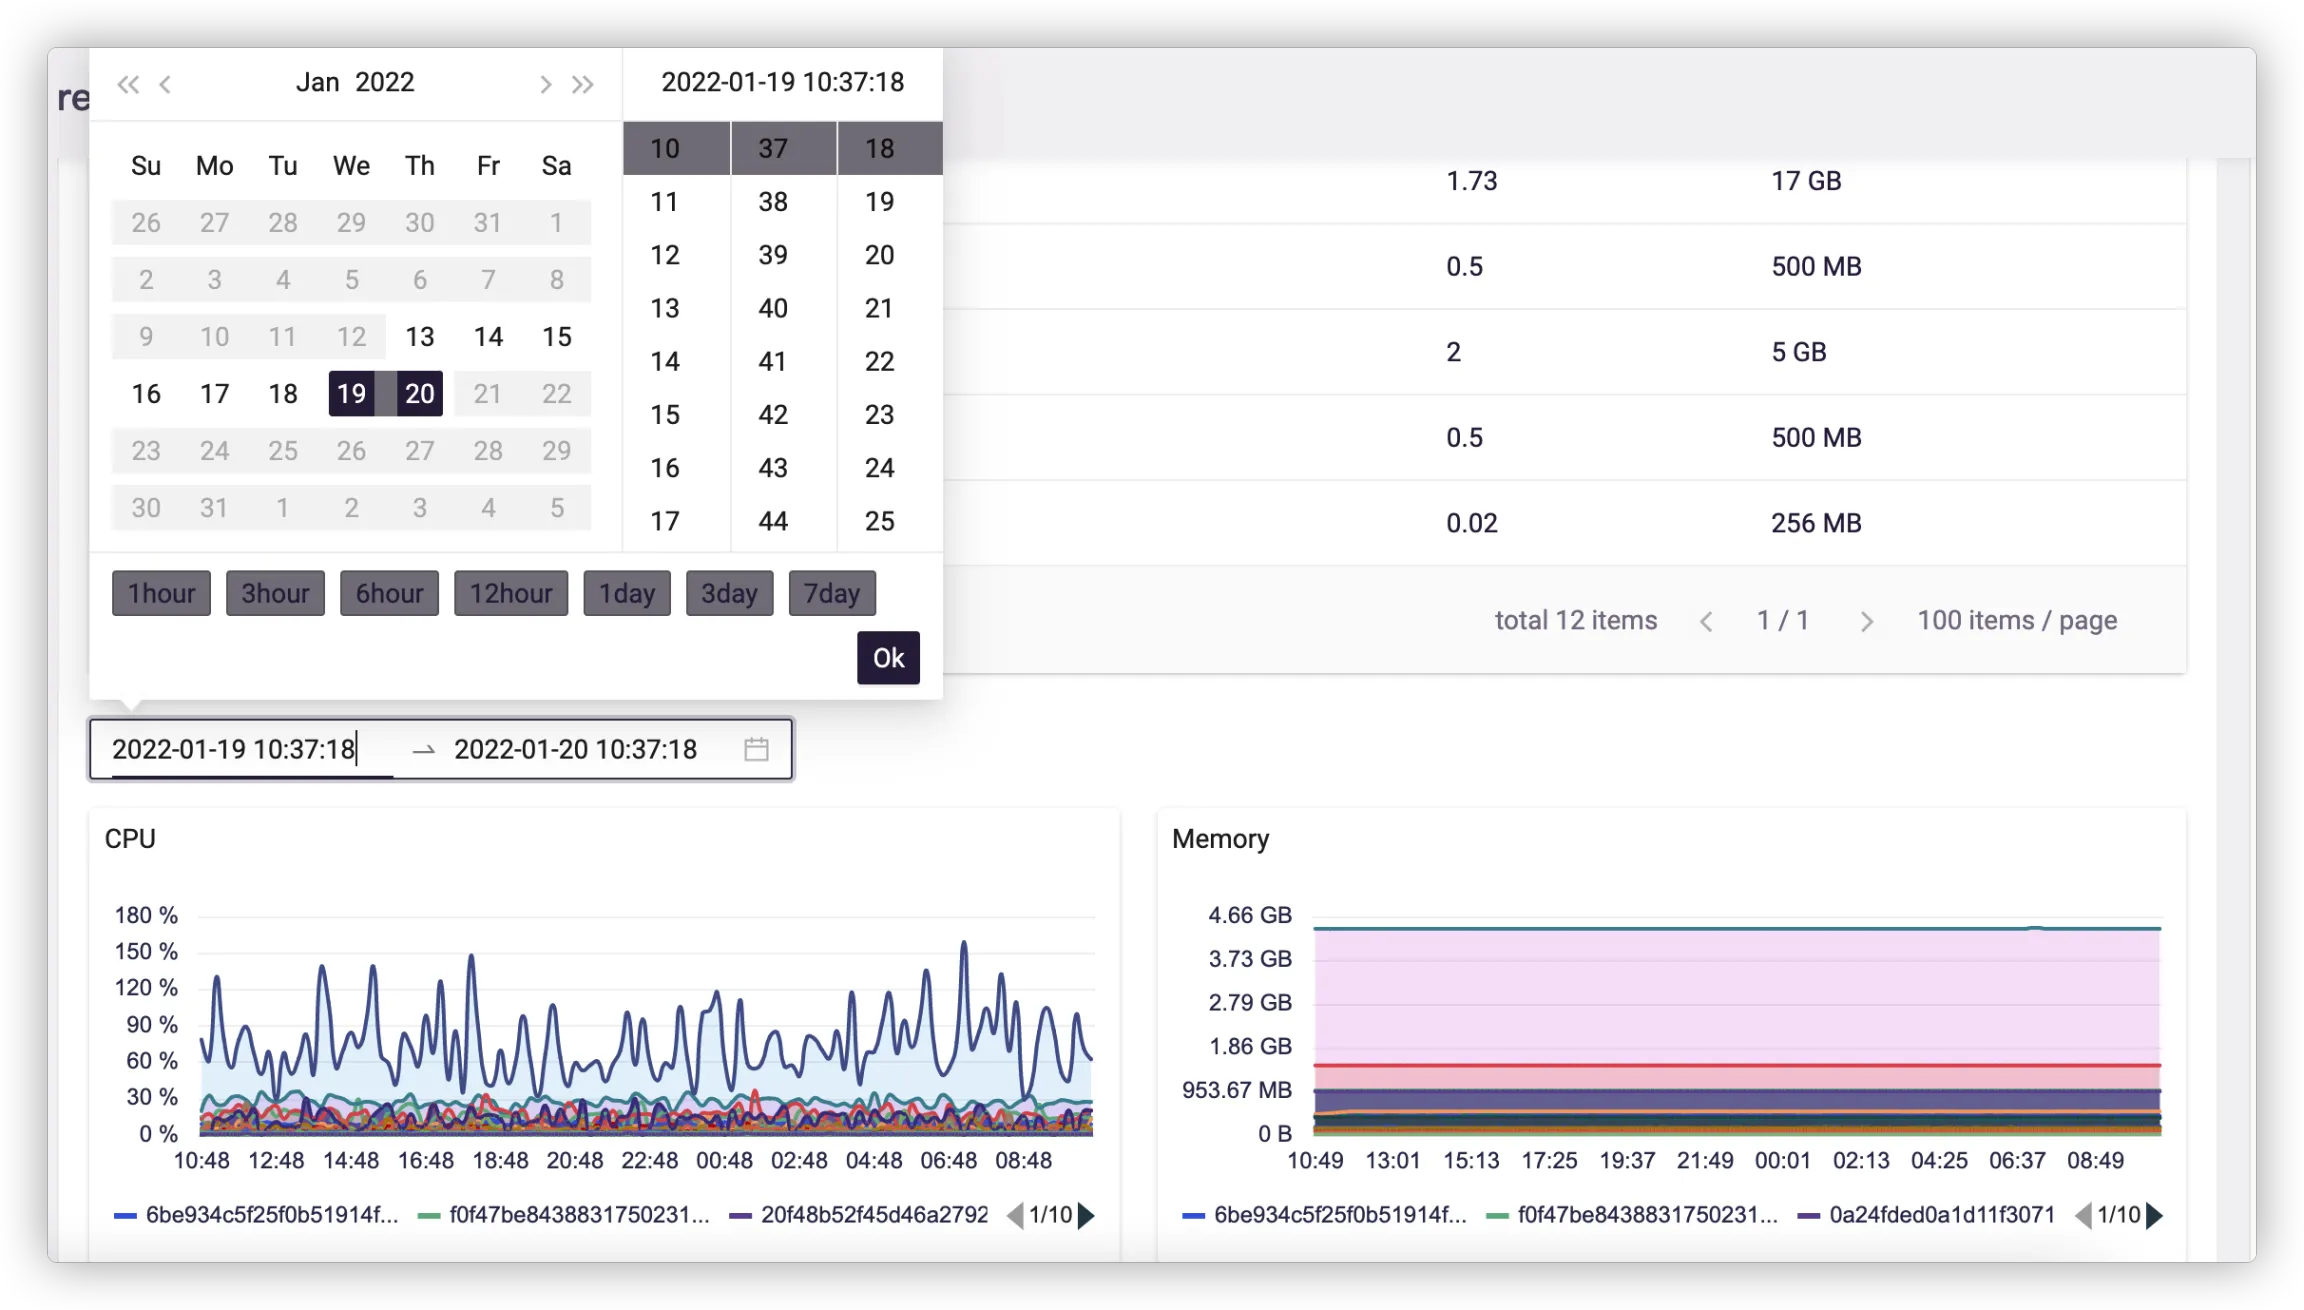
Task: Open the year 2022 picker in header
Action: 385,82
